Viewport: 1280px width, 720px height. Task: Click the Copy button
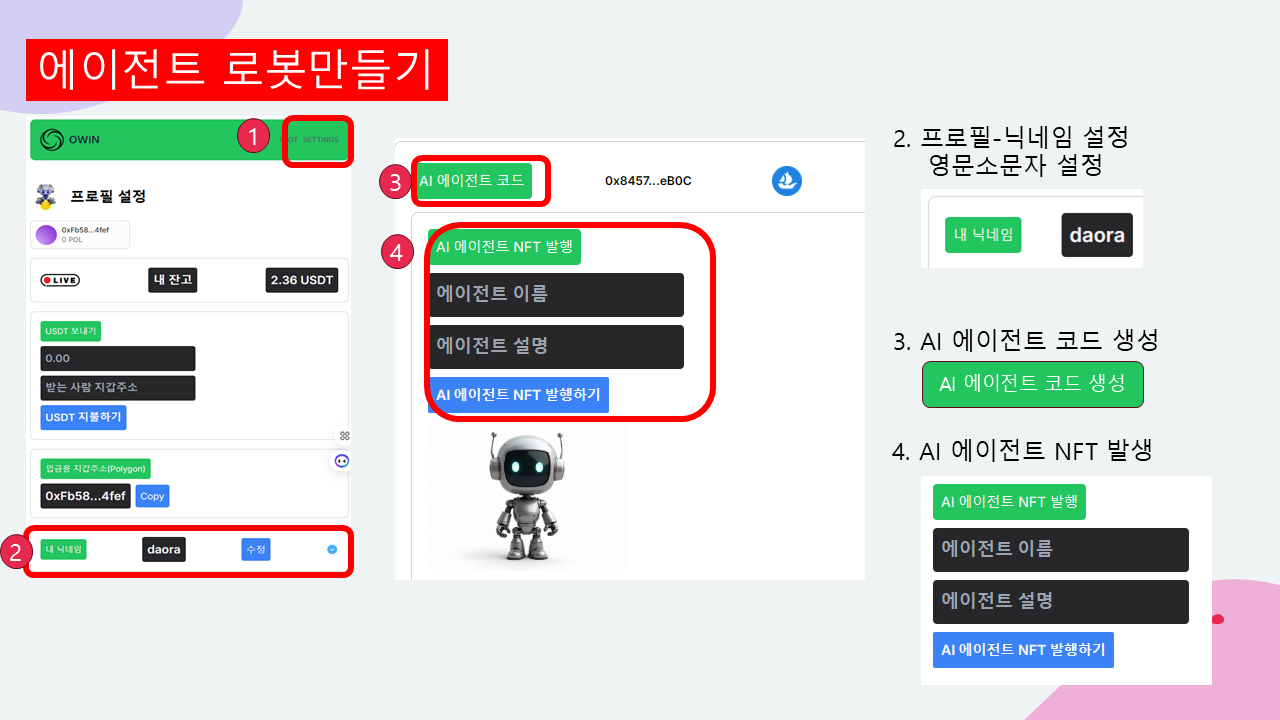point(152,496)
